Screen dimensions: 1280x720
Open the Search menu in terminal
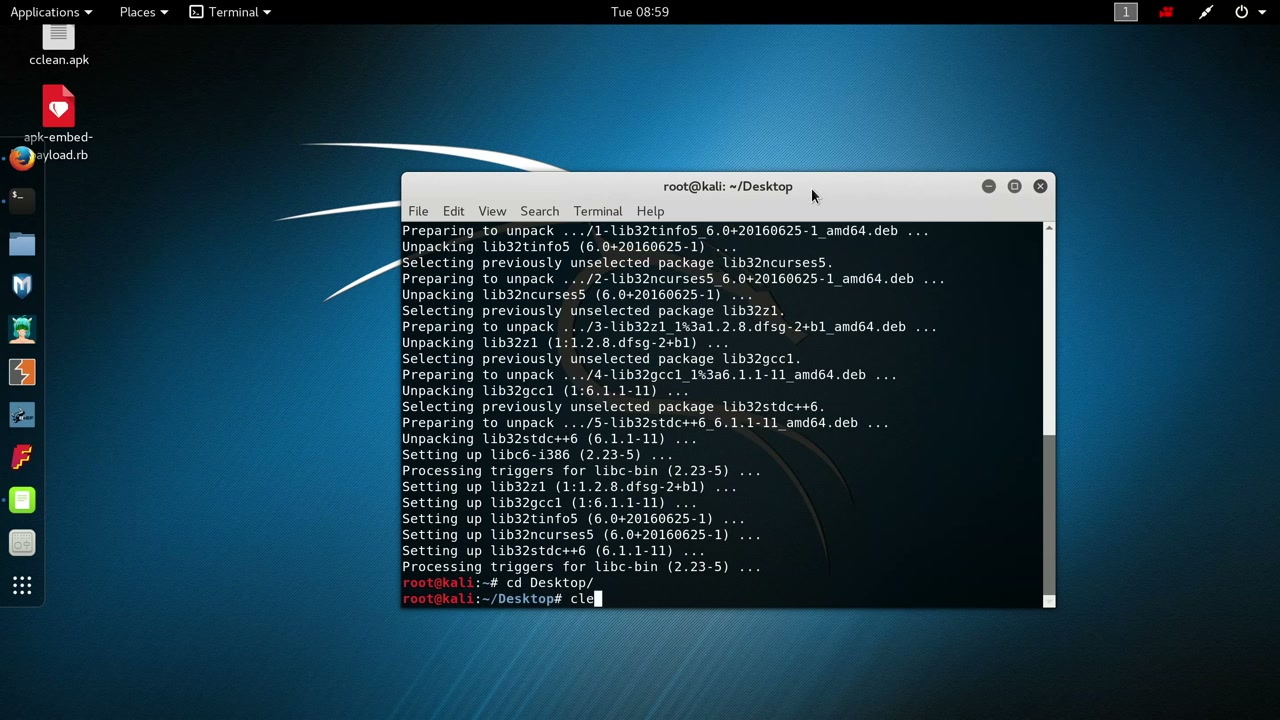click(x=539, y=211)
